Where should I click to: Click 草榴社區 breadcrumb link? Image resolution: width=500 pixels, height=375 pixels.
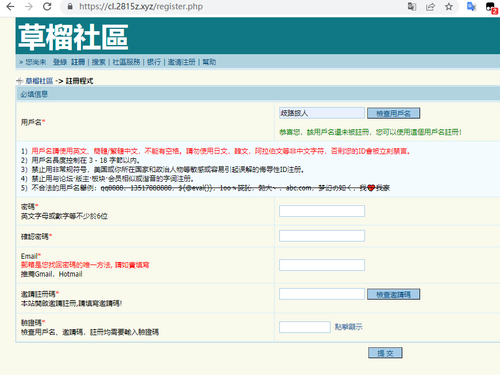coord(39,81)
